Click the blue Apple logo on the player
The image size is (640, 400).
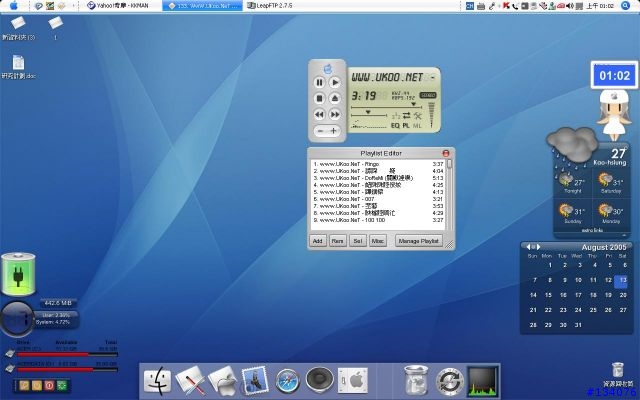[x=327, y=69]
